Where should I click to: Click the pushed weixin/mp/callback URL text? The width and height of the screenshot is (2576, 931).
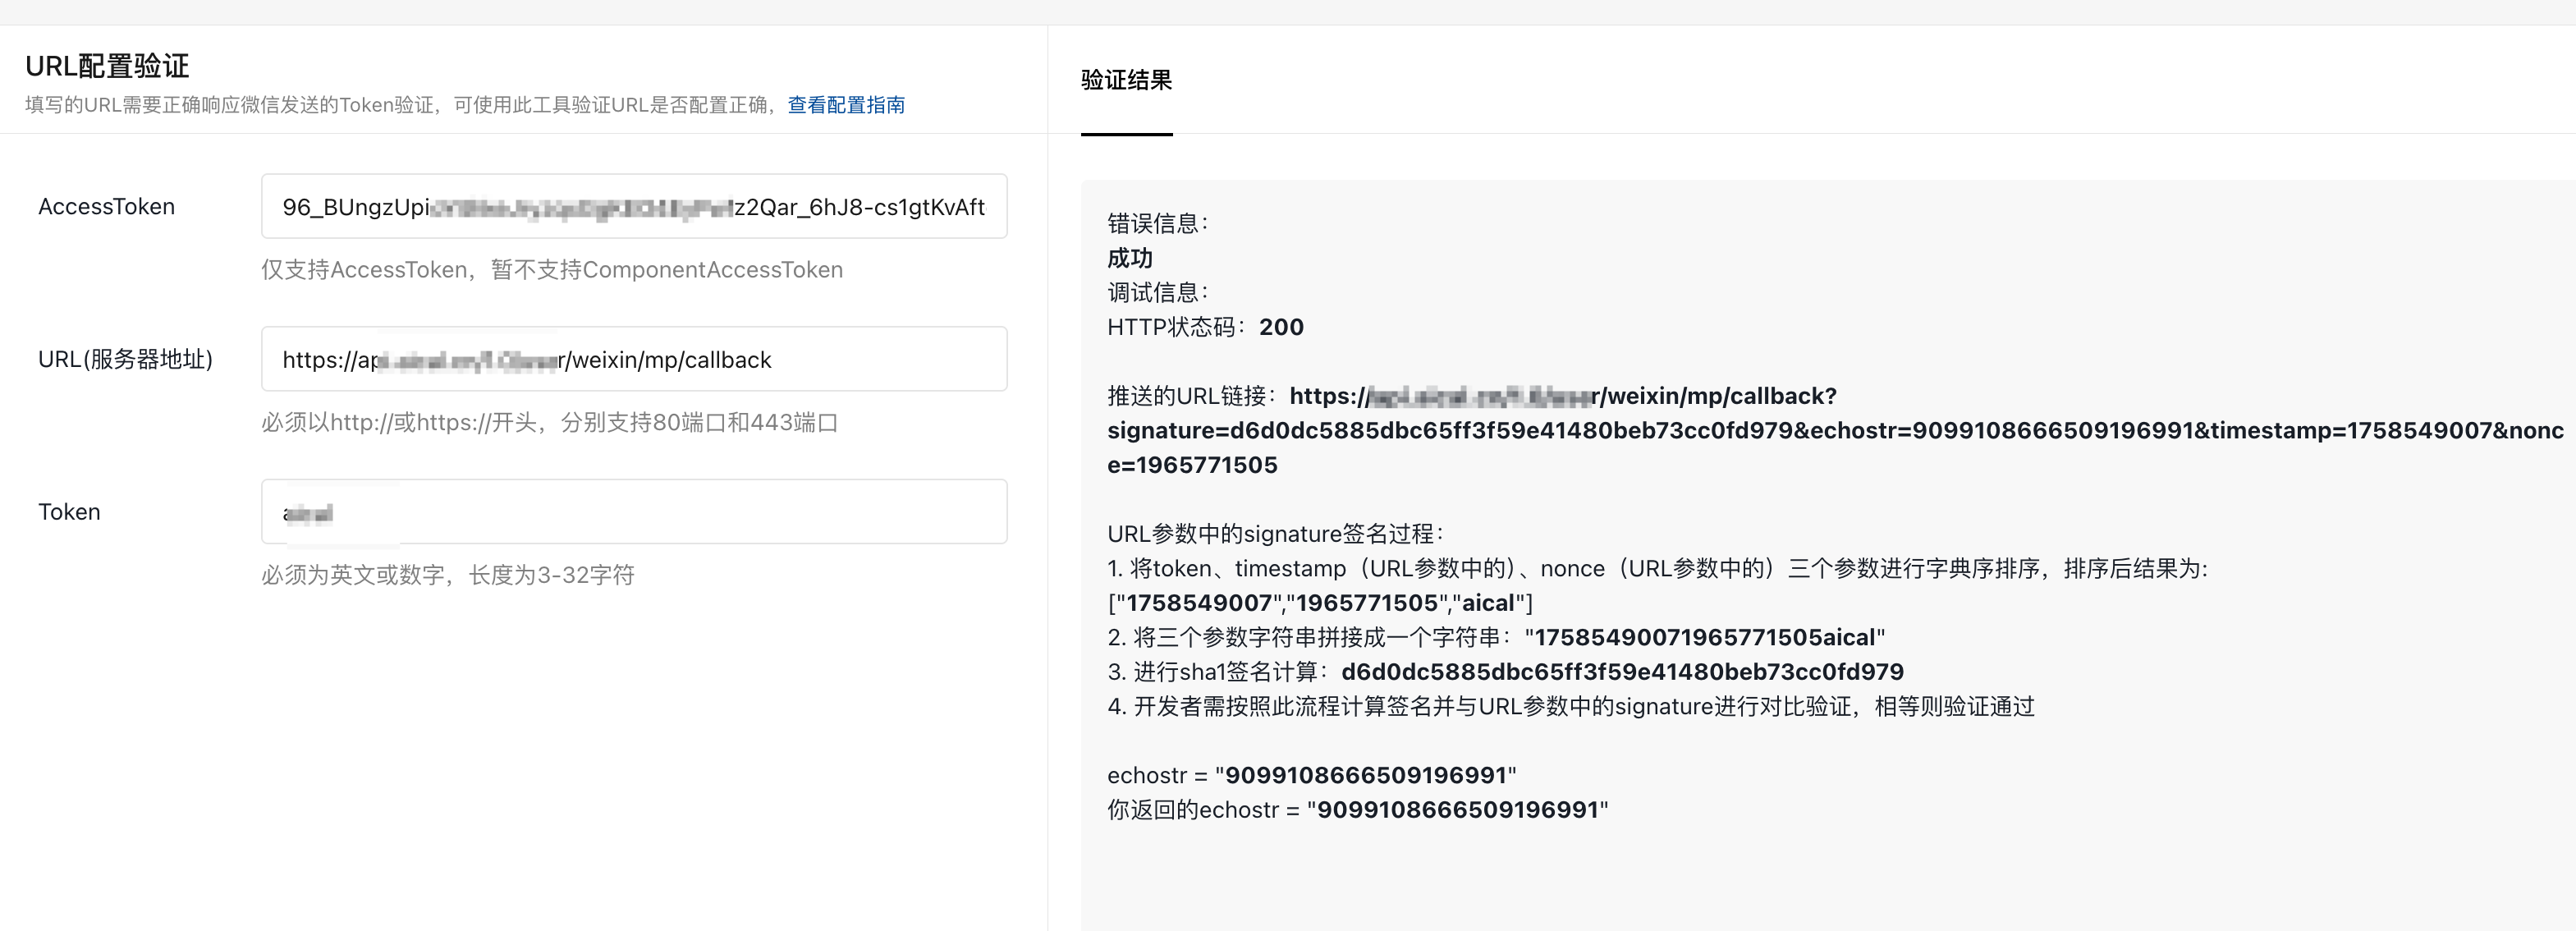pyautogui.click(x=1718, y=396)
